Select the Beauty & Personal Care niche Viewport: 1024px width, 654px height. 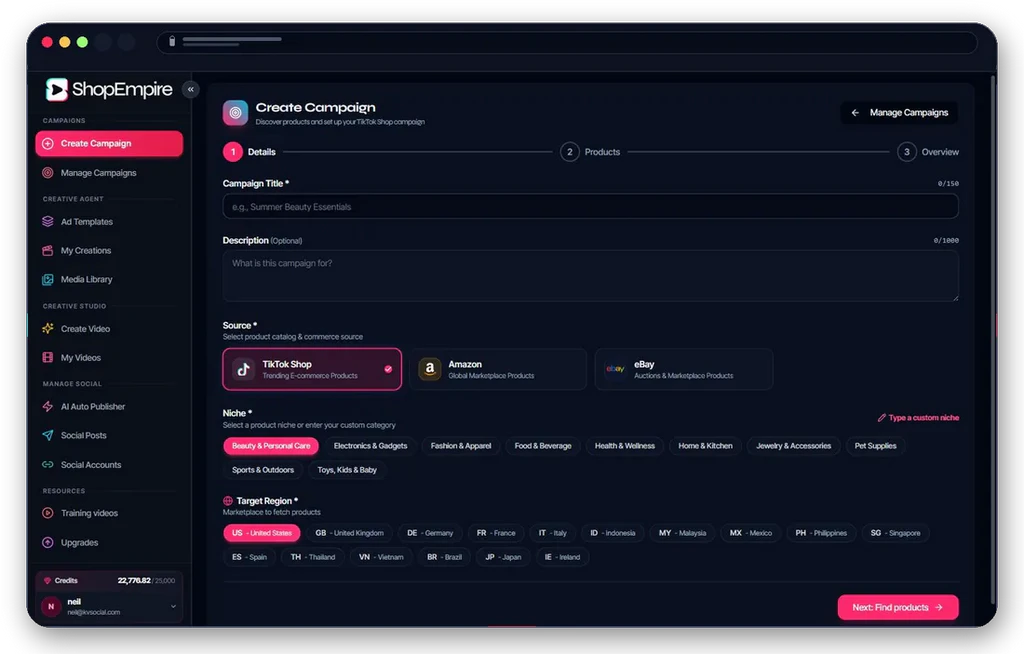(x=271, y=446)
